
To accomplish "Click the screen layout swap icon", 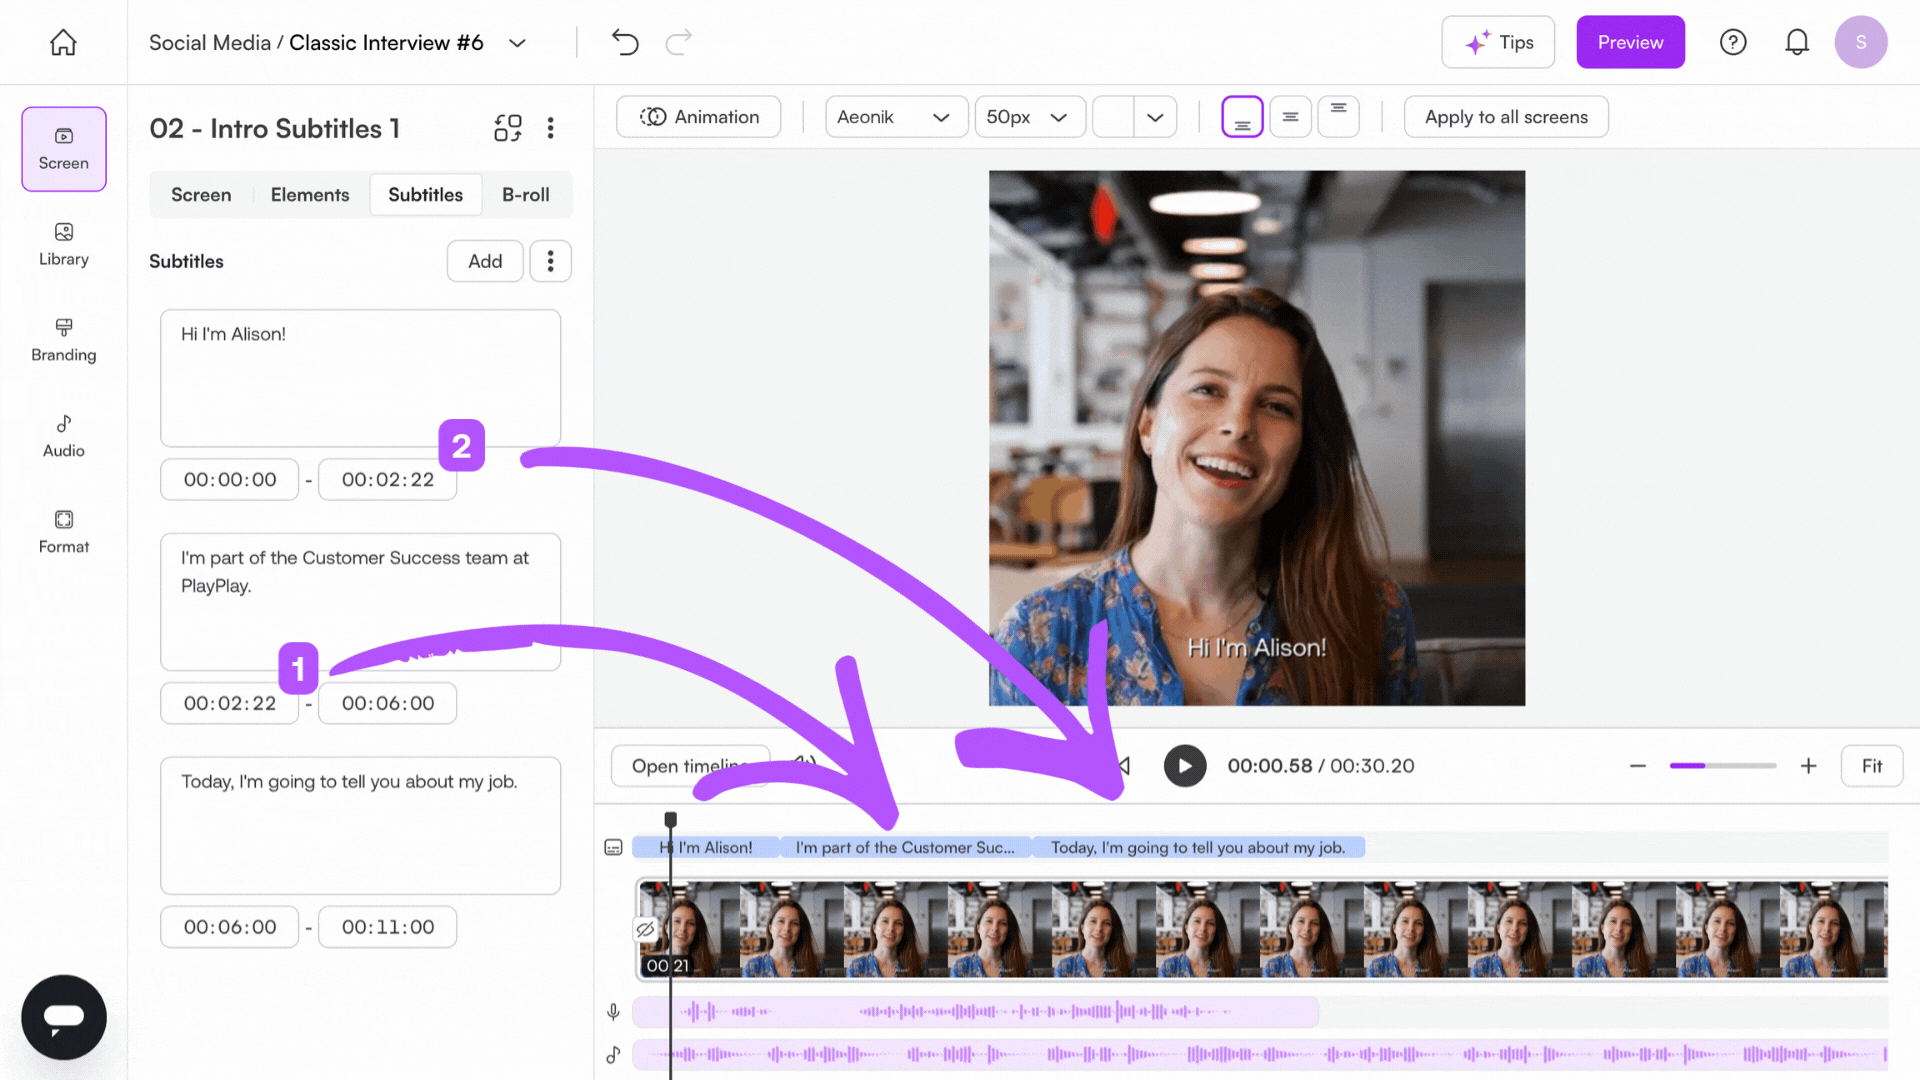I will coord(508,128).
